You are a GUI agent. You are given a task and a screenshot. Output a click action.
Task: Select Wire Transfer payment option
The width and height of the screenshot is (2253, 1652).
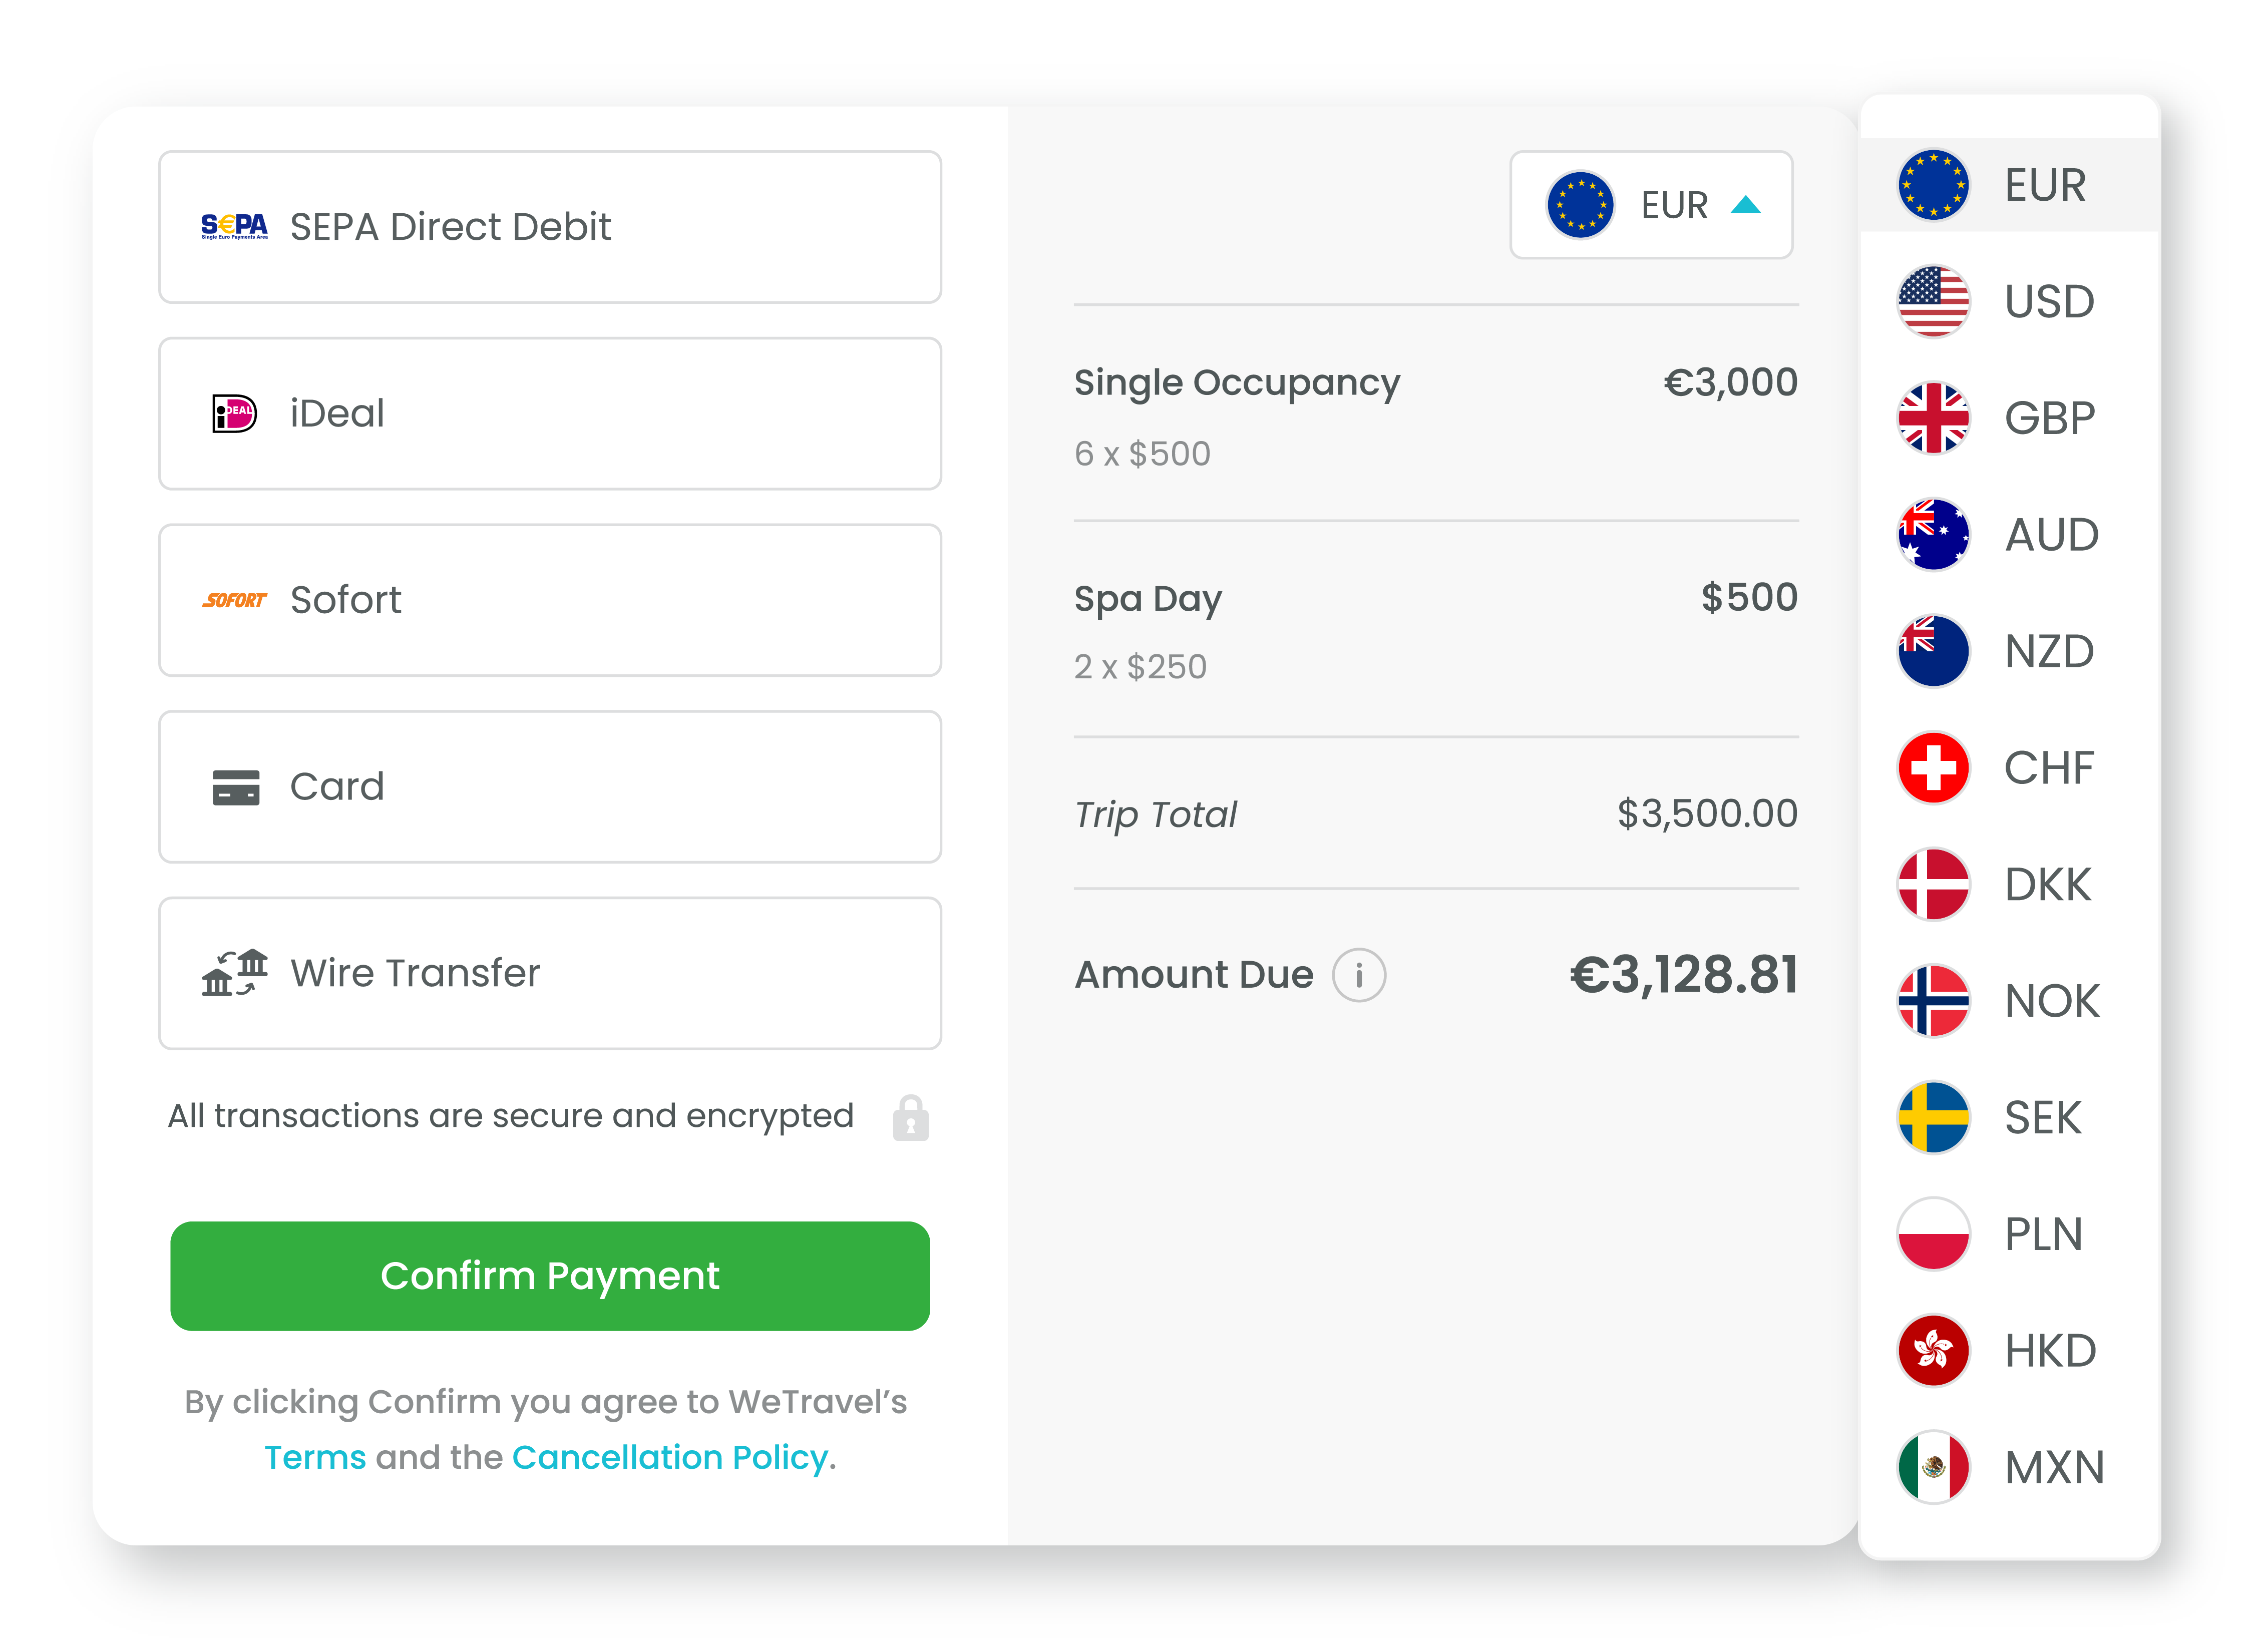549,973
